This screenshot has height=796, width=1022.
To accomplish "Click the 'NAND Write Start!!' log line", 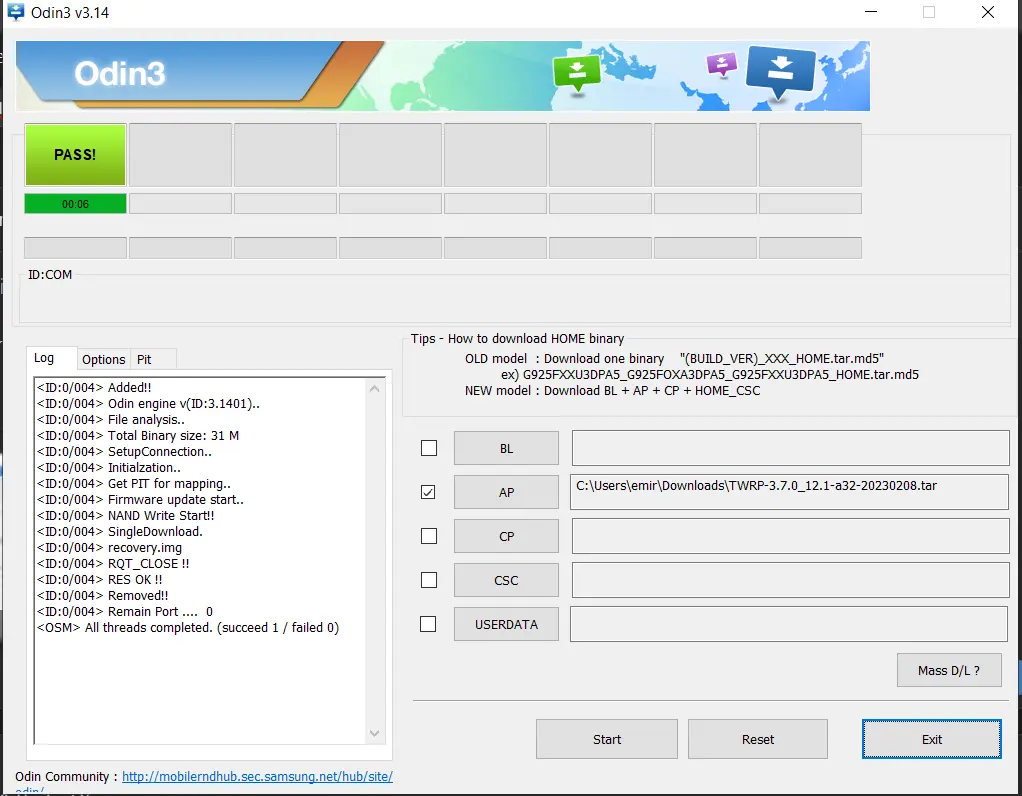I will pos(126,515).
